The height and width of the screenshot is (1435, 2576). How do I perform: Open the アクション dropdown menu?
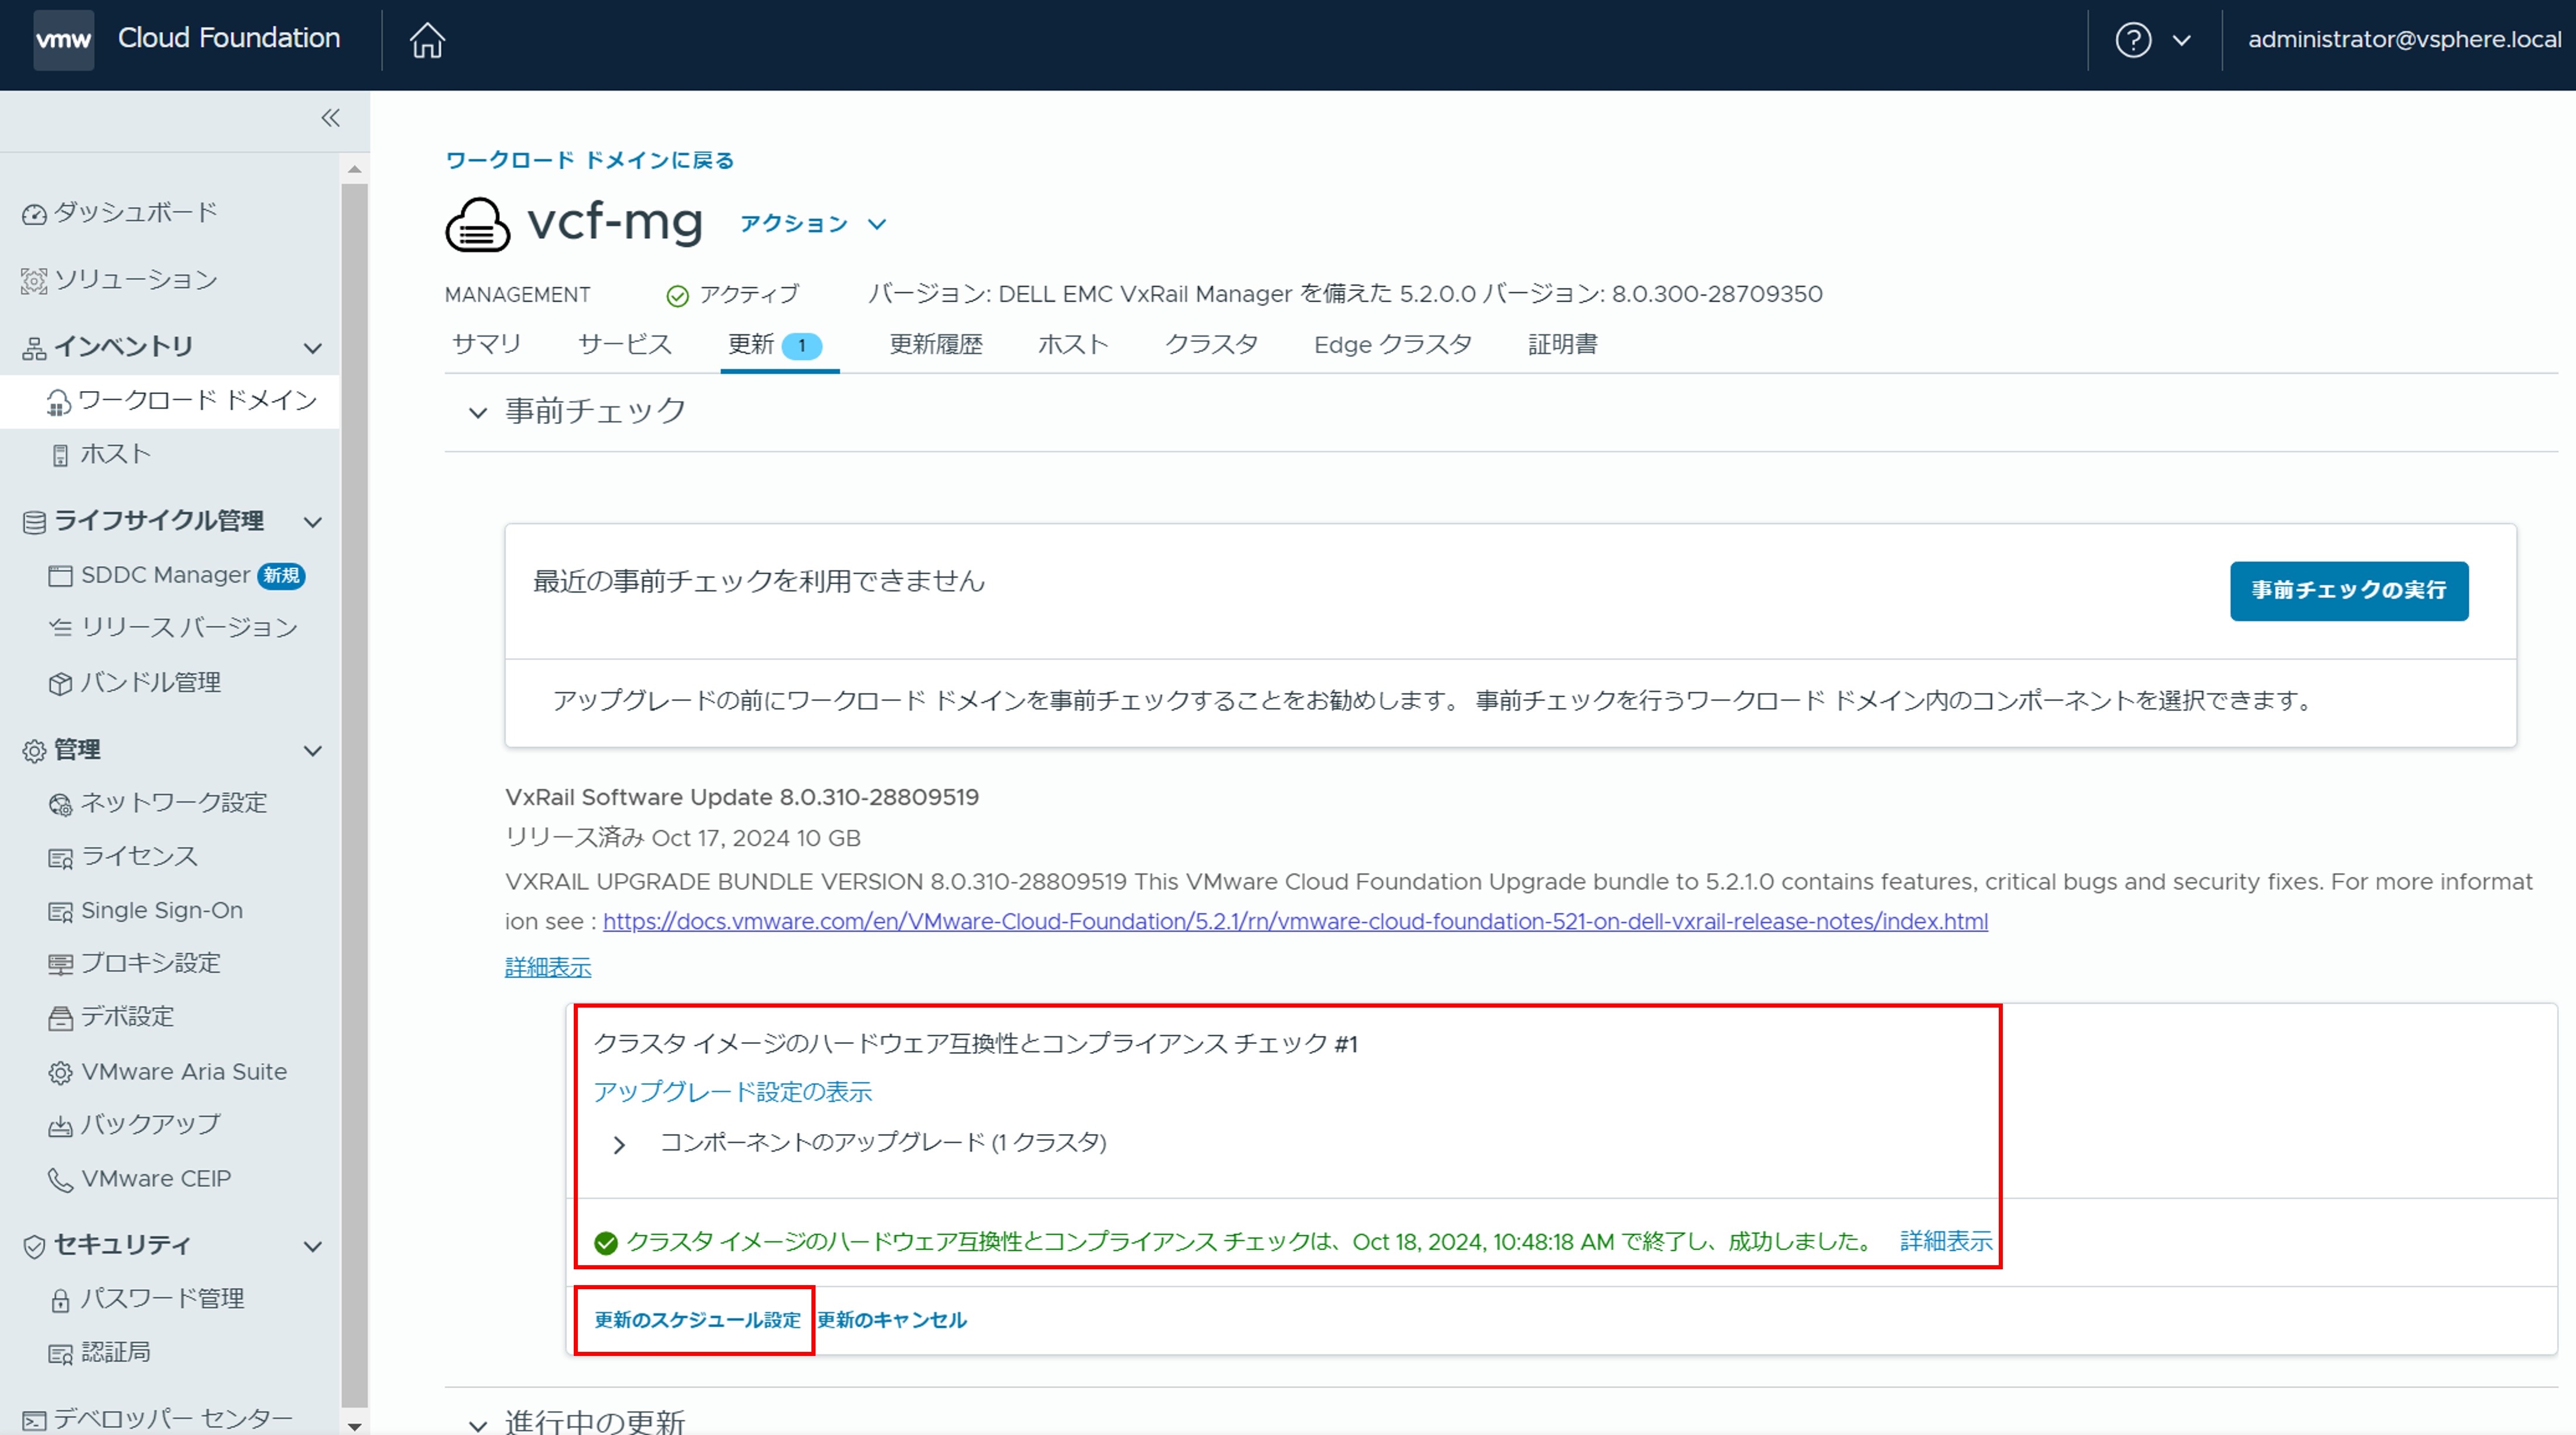(x=813, y=224)
